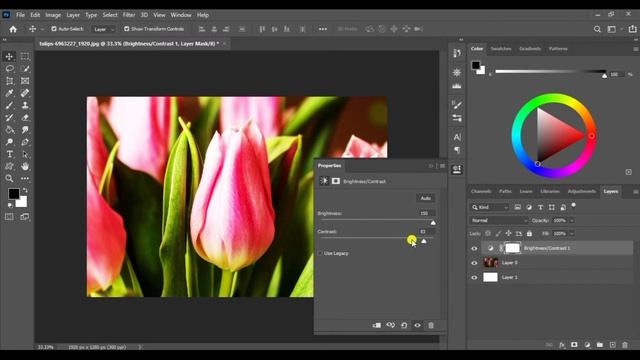This screenshot has height=360, width=640.
Task: Select the Dodge tool
Action: point(9,142)
